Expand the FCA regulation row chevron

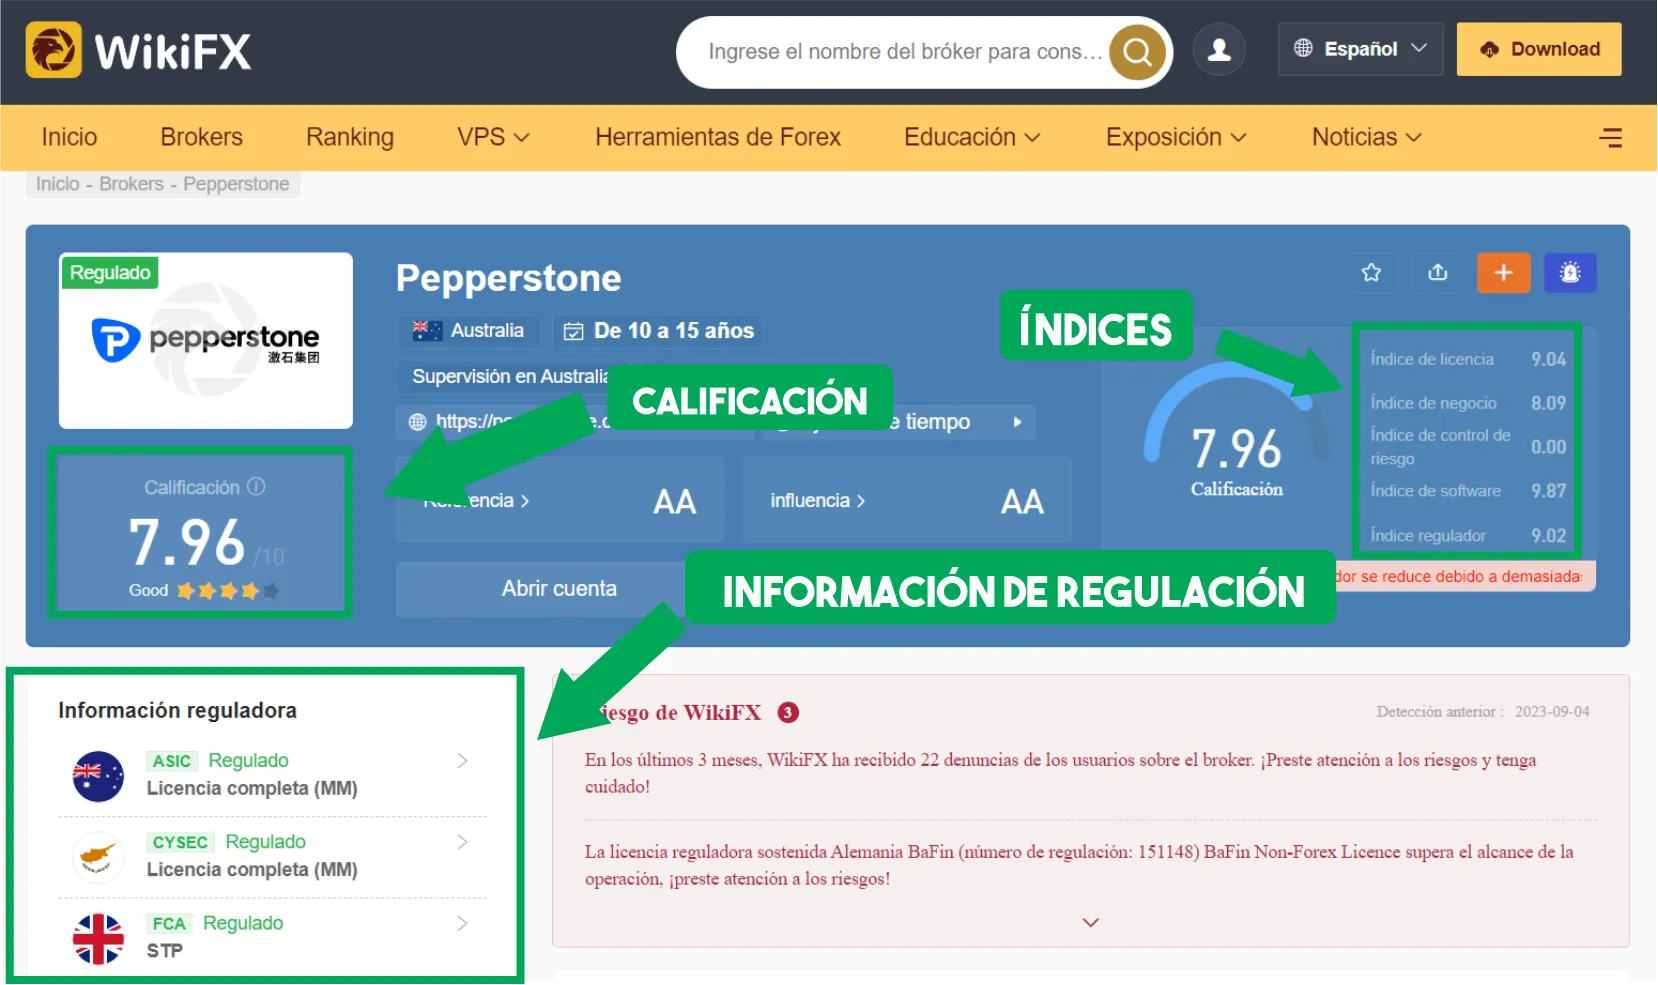(462, 923)
